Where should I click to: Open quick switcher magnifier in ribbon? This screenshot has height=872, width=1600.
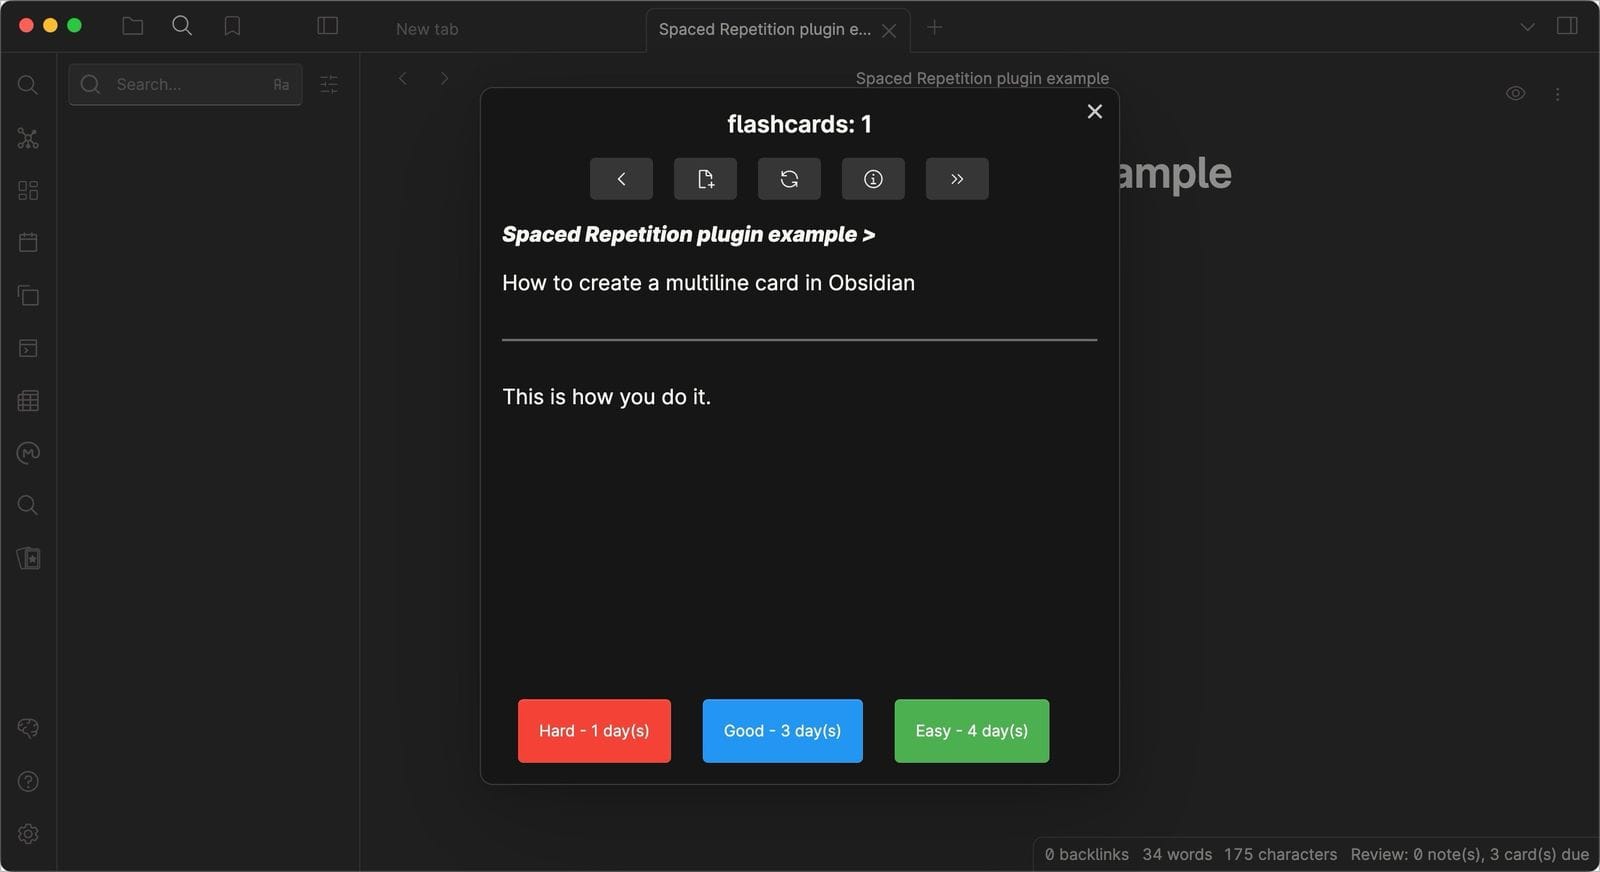pyautogui.click(x=28, y=85)
